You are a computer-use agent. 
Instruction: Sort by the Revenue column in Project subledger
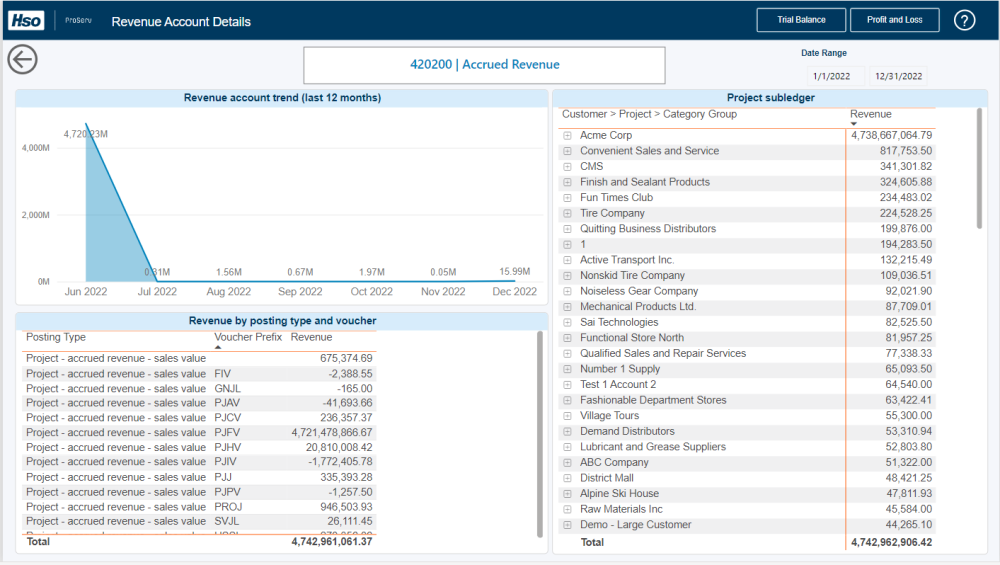[x=870, y=114]
